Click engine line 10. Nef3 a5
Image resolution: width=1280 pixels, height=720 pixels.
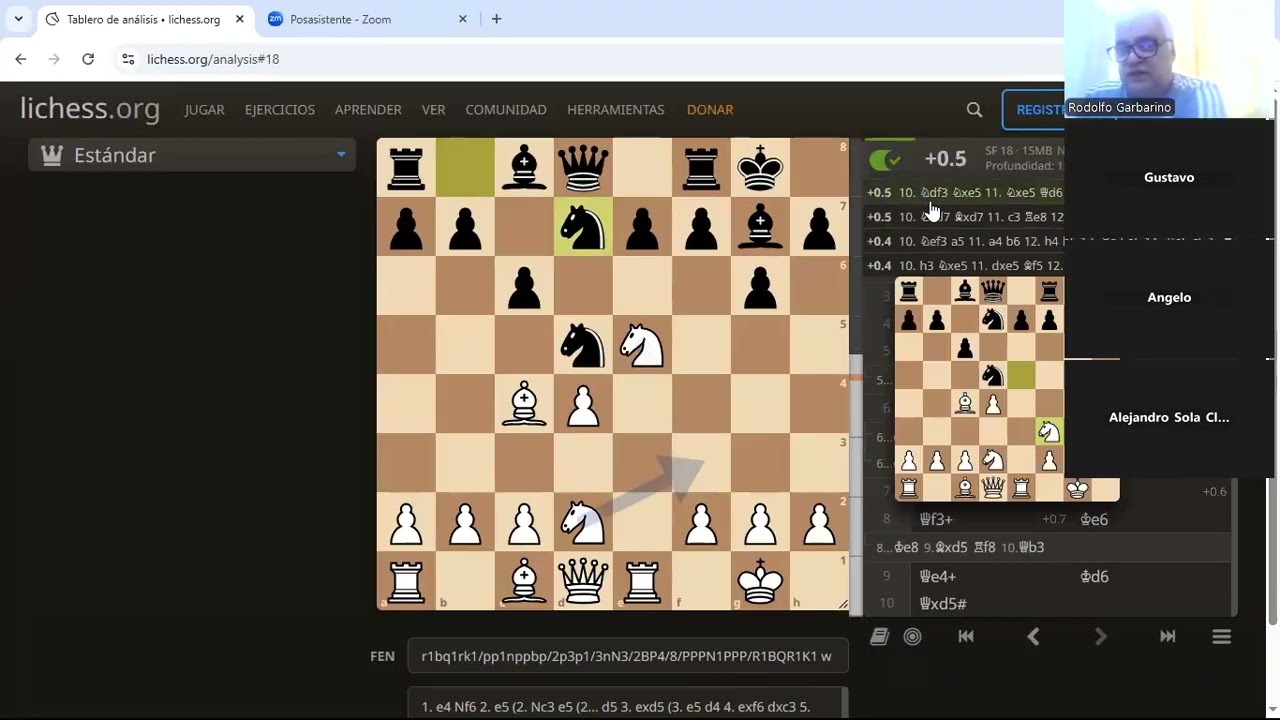pyautogui.click(x=964, y=241)
